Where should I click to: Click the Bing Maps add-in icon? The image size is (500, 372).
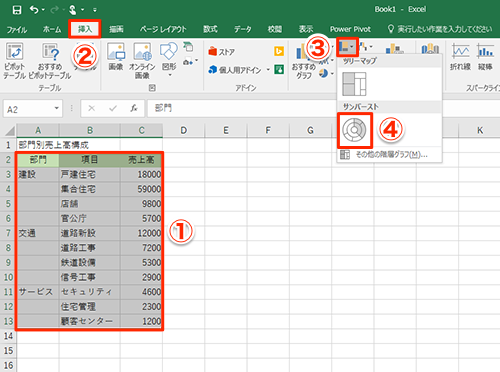[x=279, y=51]
